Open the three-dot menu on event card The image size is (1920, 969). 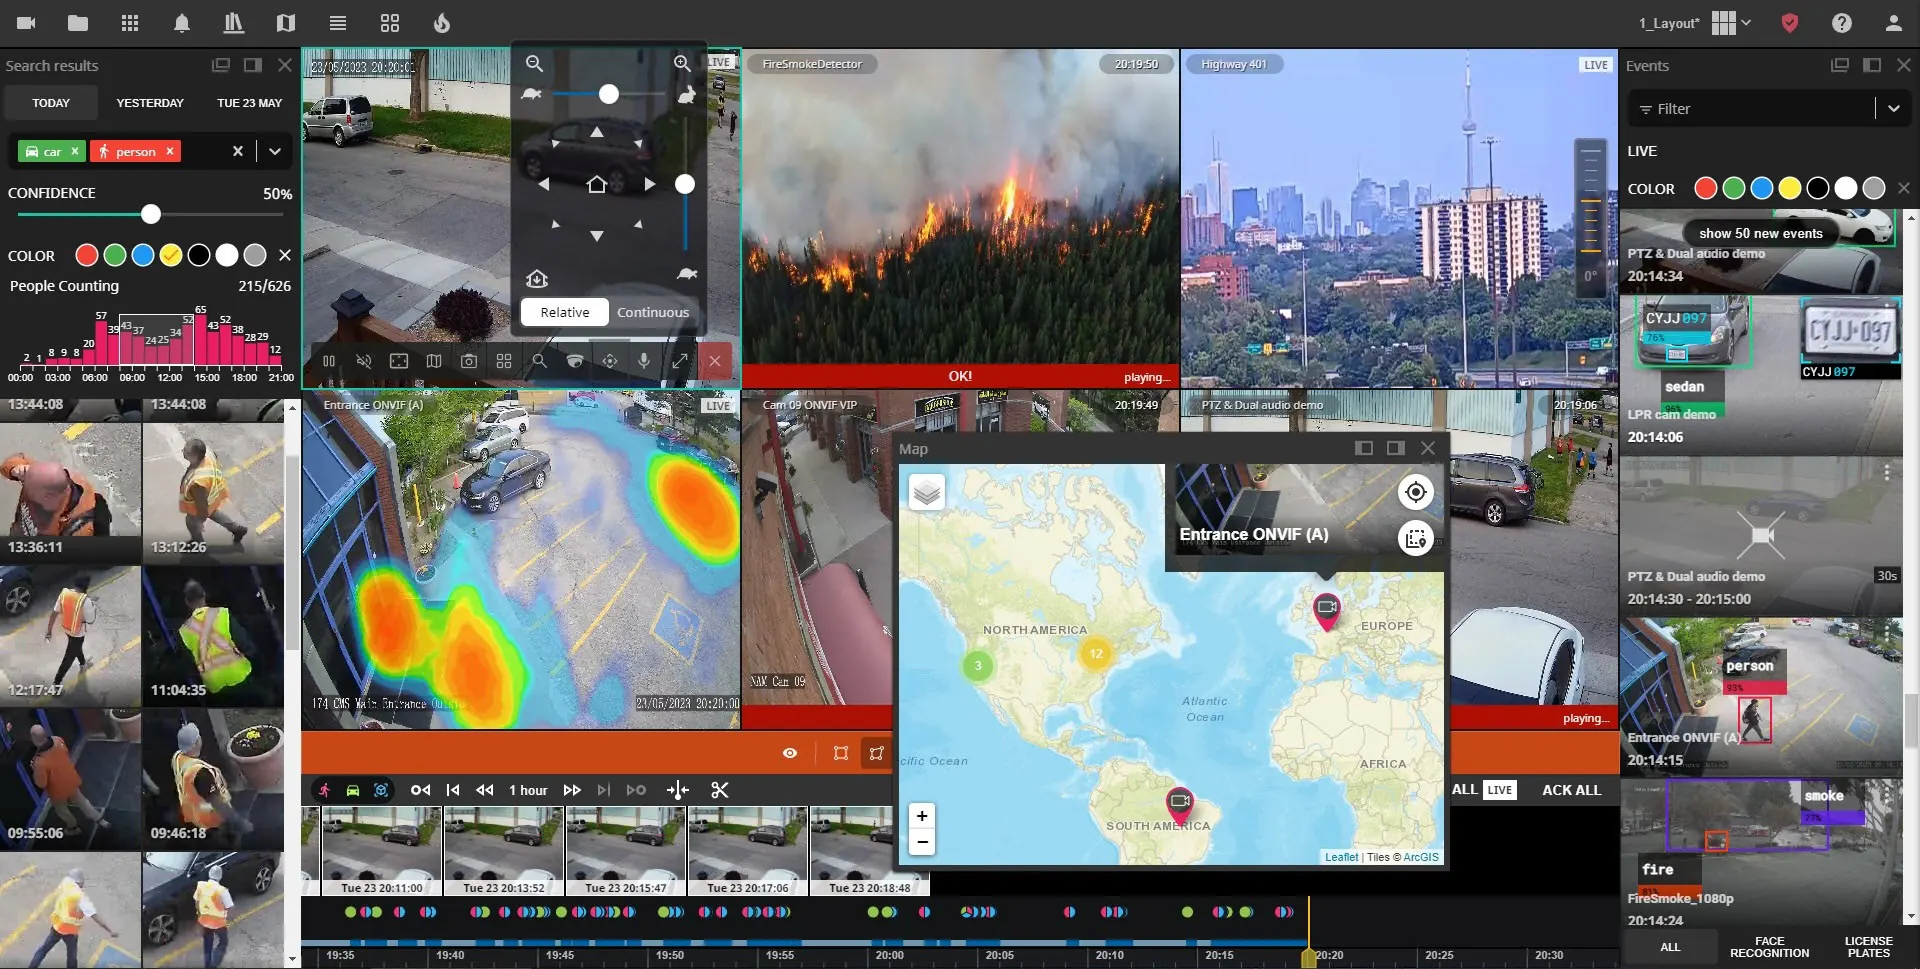coord(1886,473)
